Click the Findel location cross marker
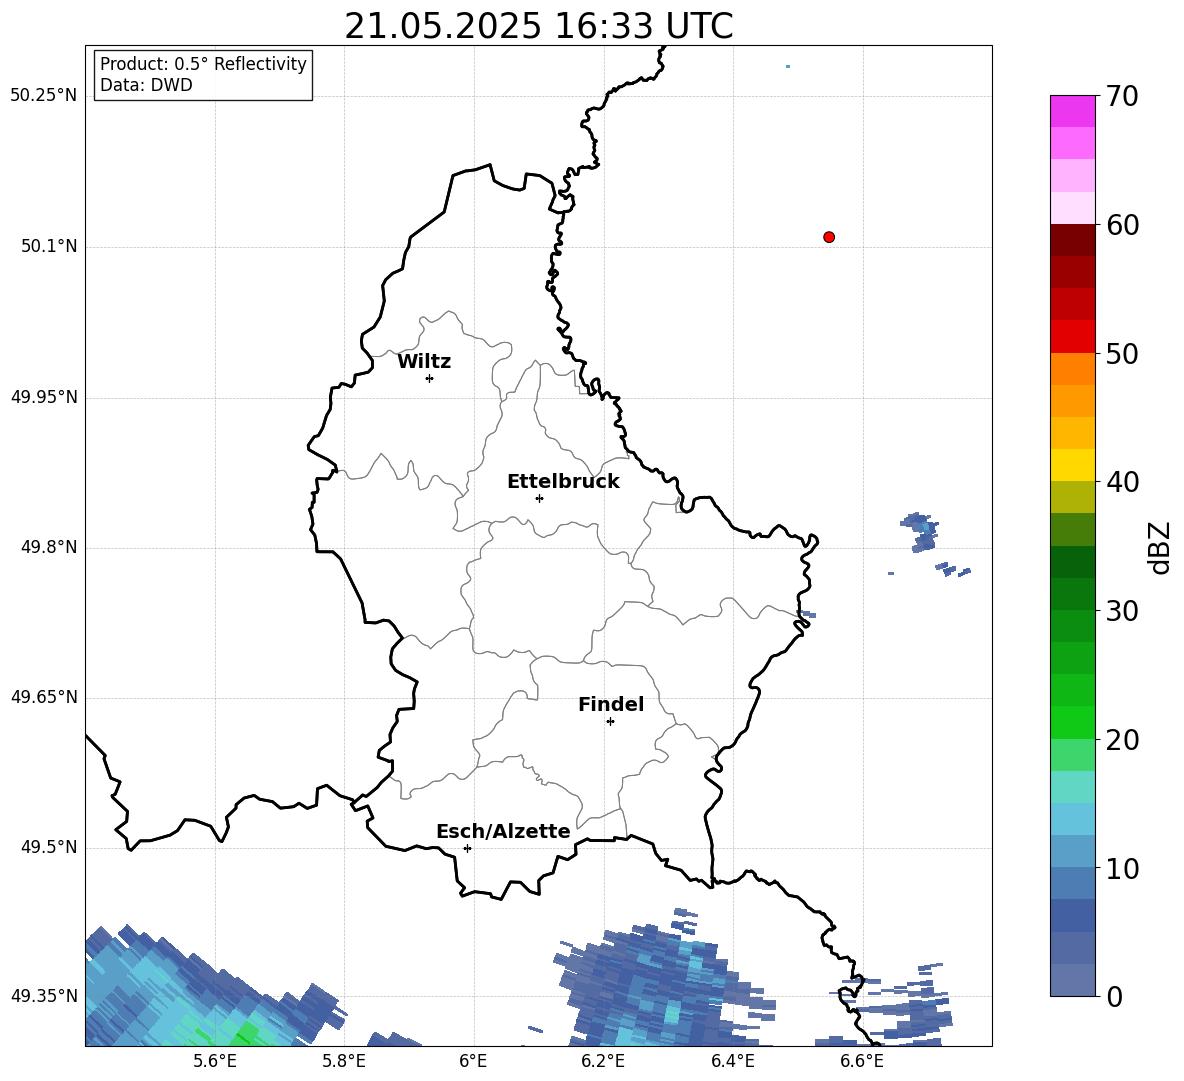 pyautogui.click(x=610, y=722)
